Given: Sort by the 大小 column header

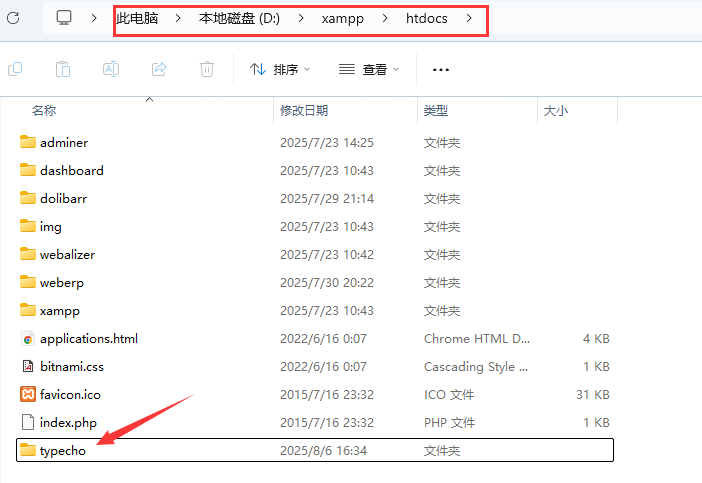Looking at the screenshot, I should tap(556, 110).
